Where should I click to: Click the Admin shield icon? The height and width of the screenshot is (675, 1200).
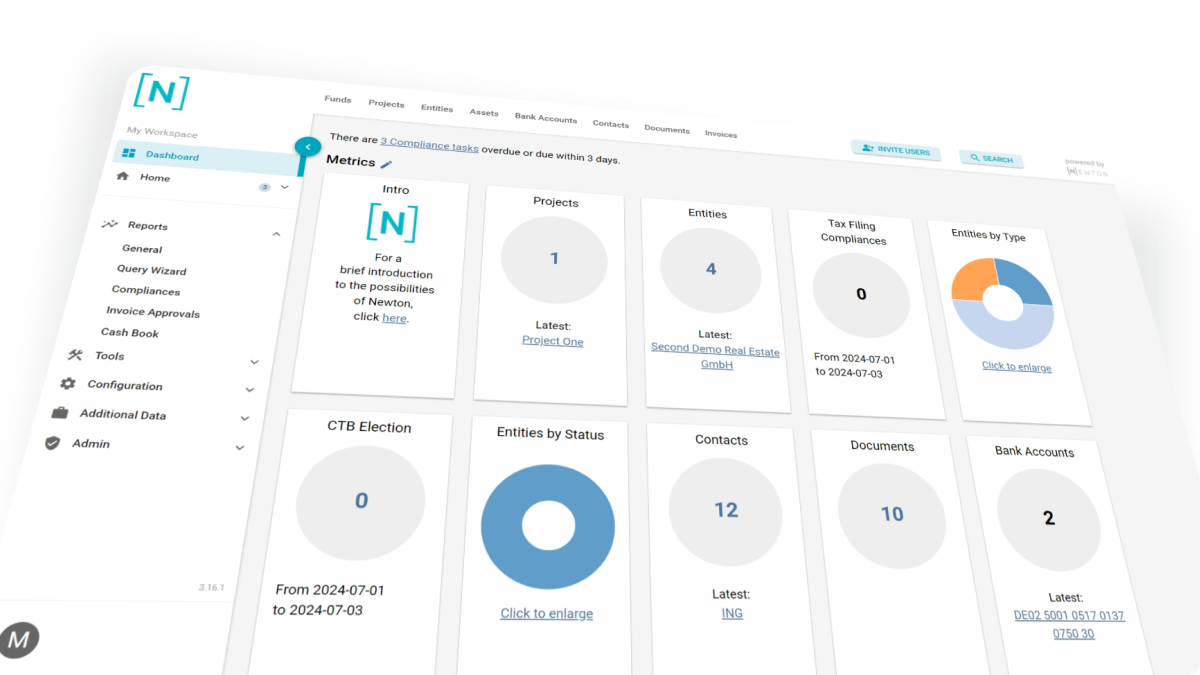tap(53, 442)
